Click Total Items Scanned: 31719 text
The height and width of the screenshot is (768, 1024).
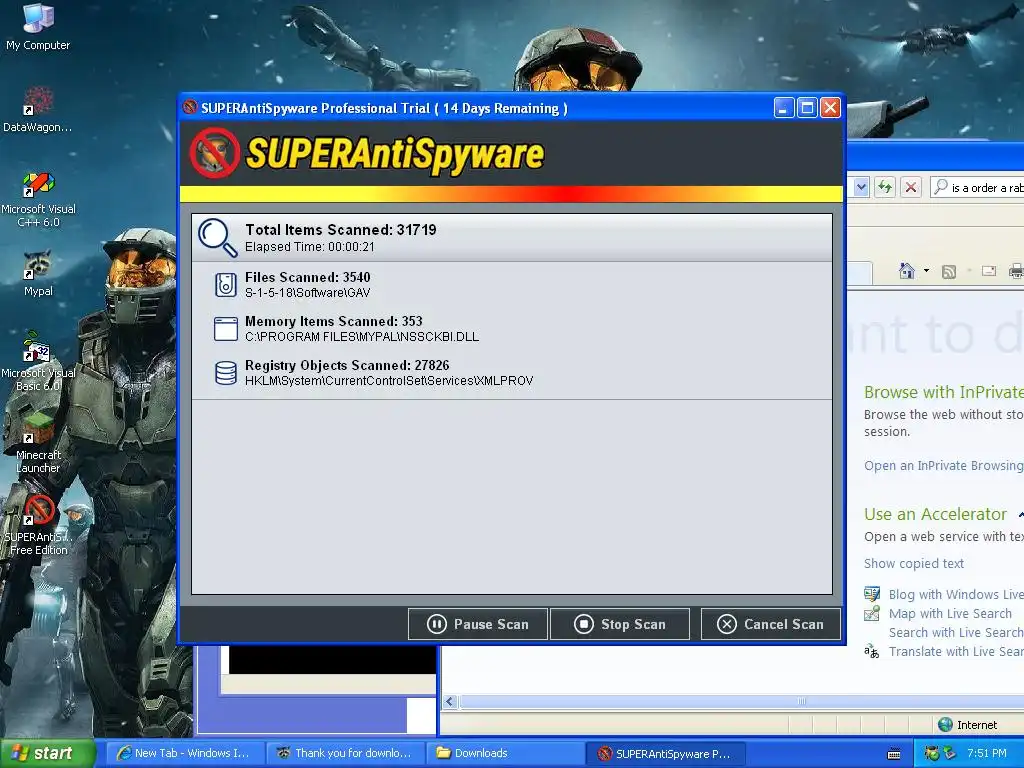[x=340, y=230]
